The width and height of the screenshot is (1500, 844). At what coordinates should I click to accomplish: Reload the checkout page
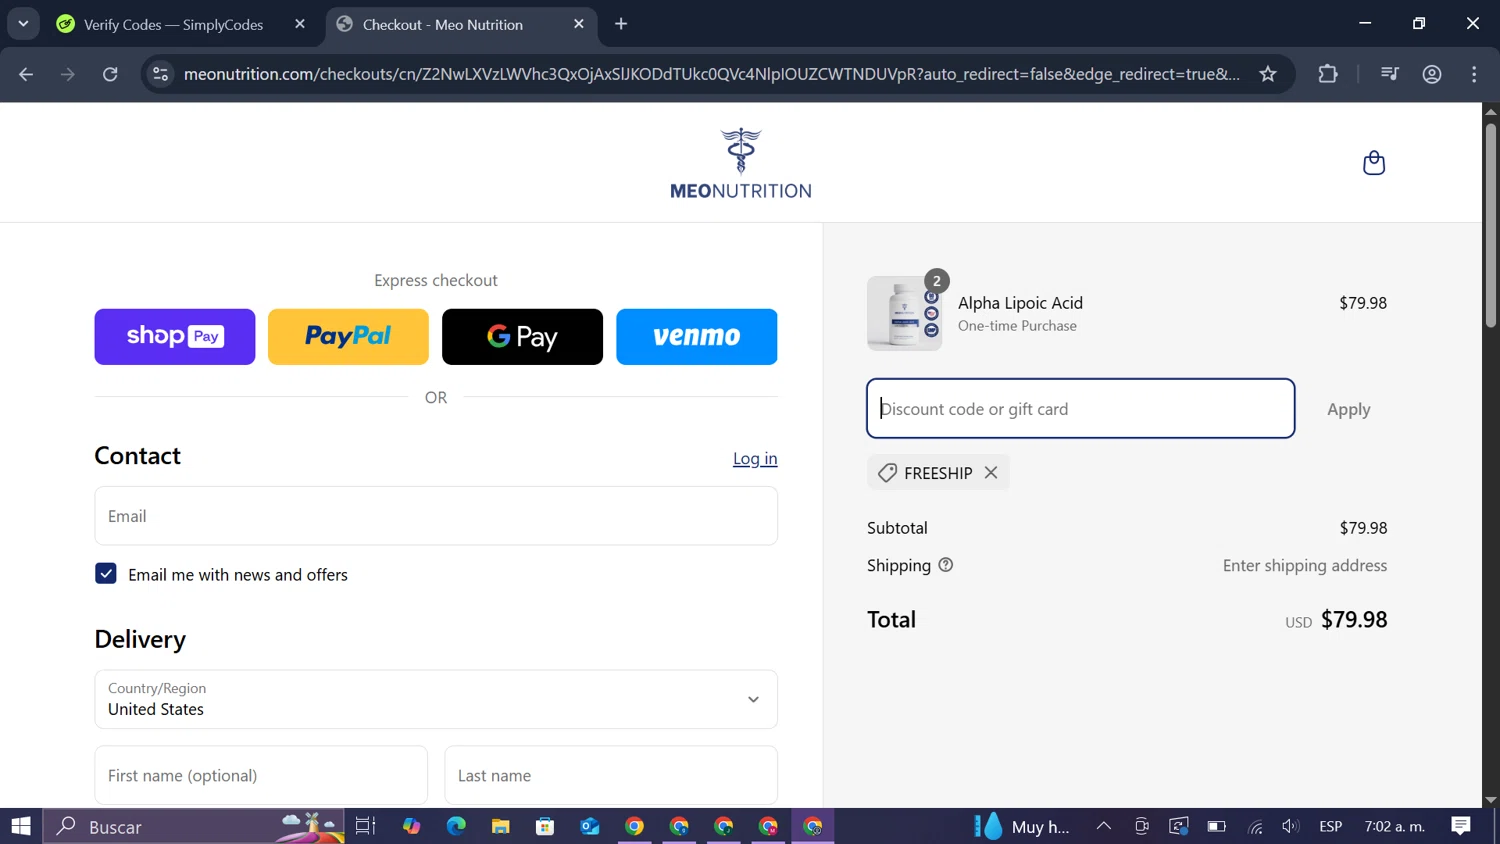tap(110, 74)
